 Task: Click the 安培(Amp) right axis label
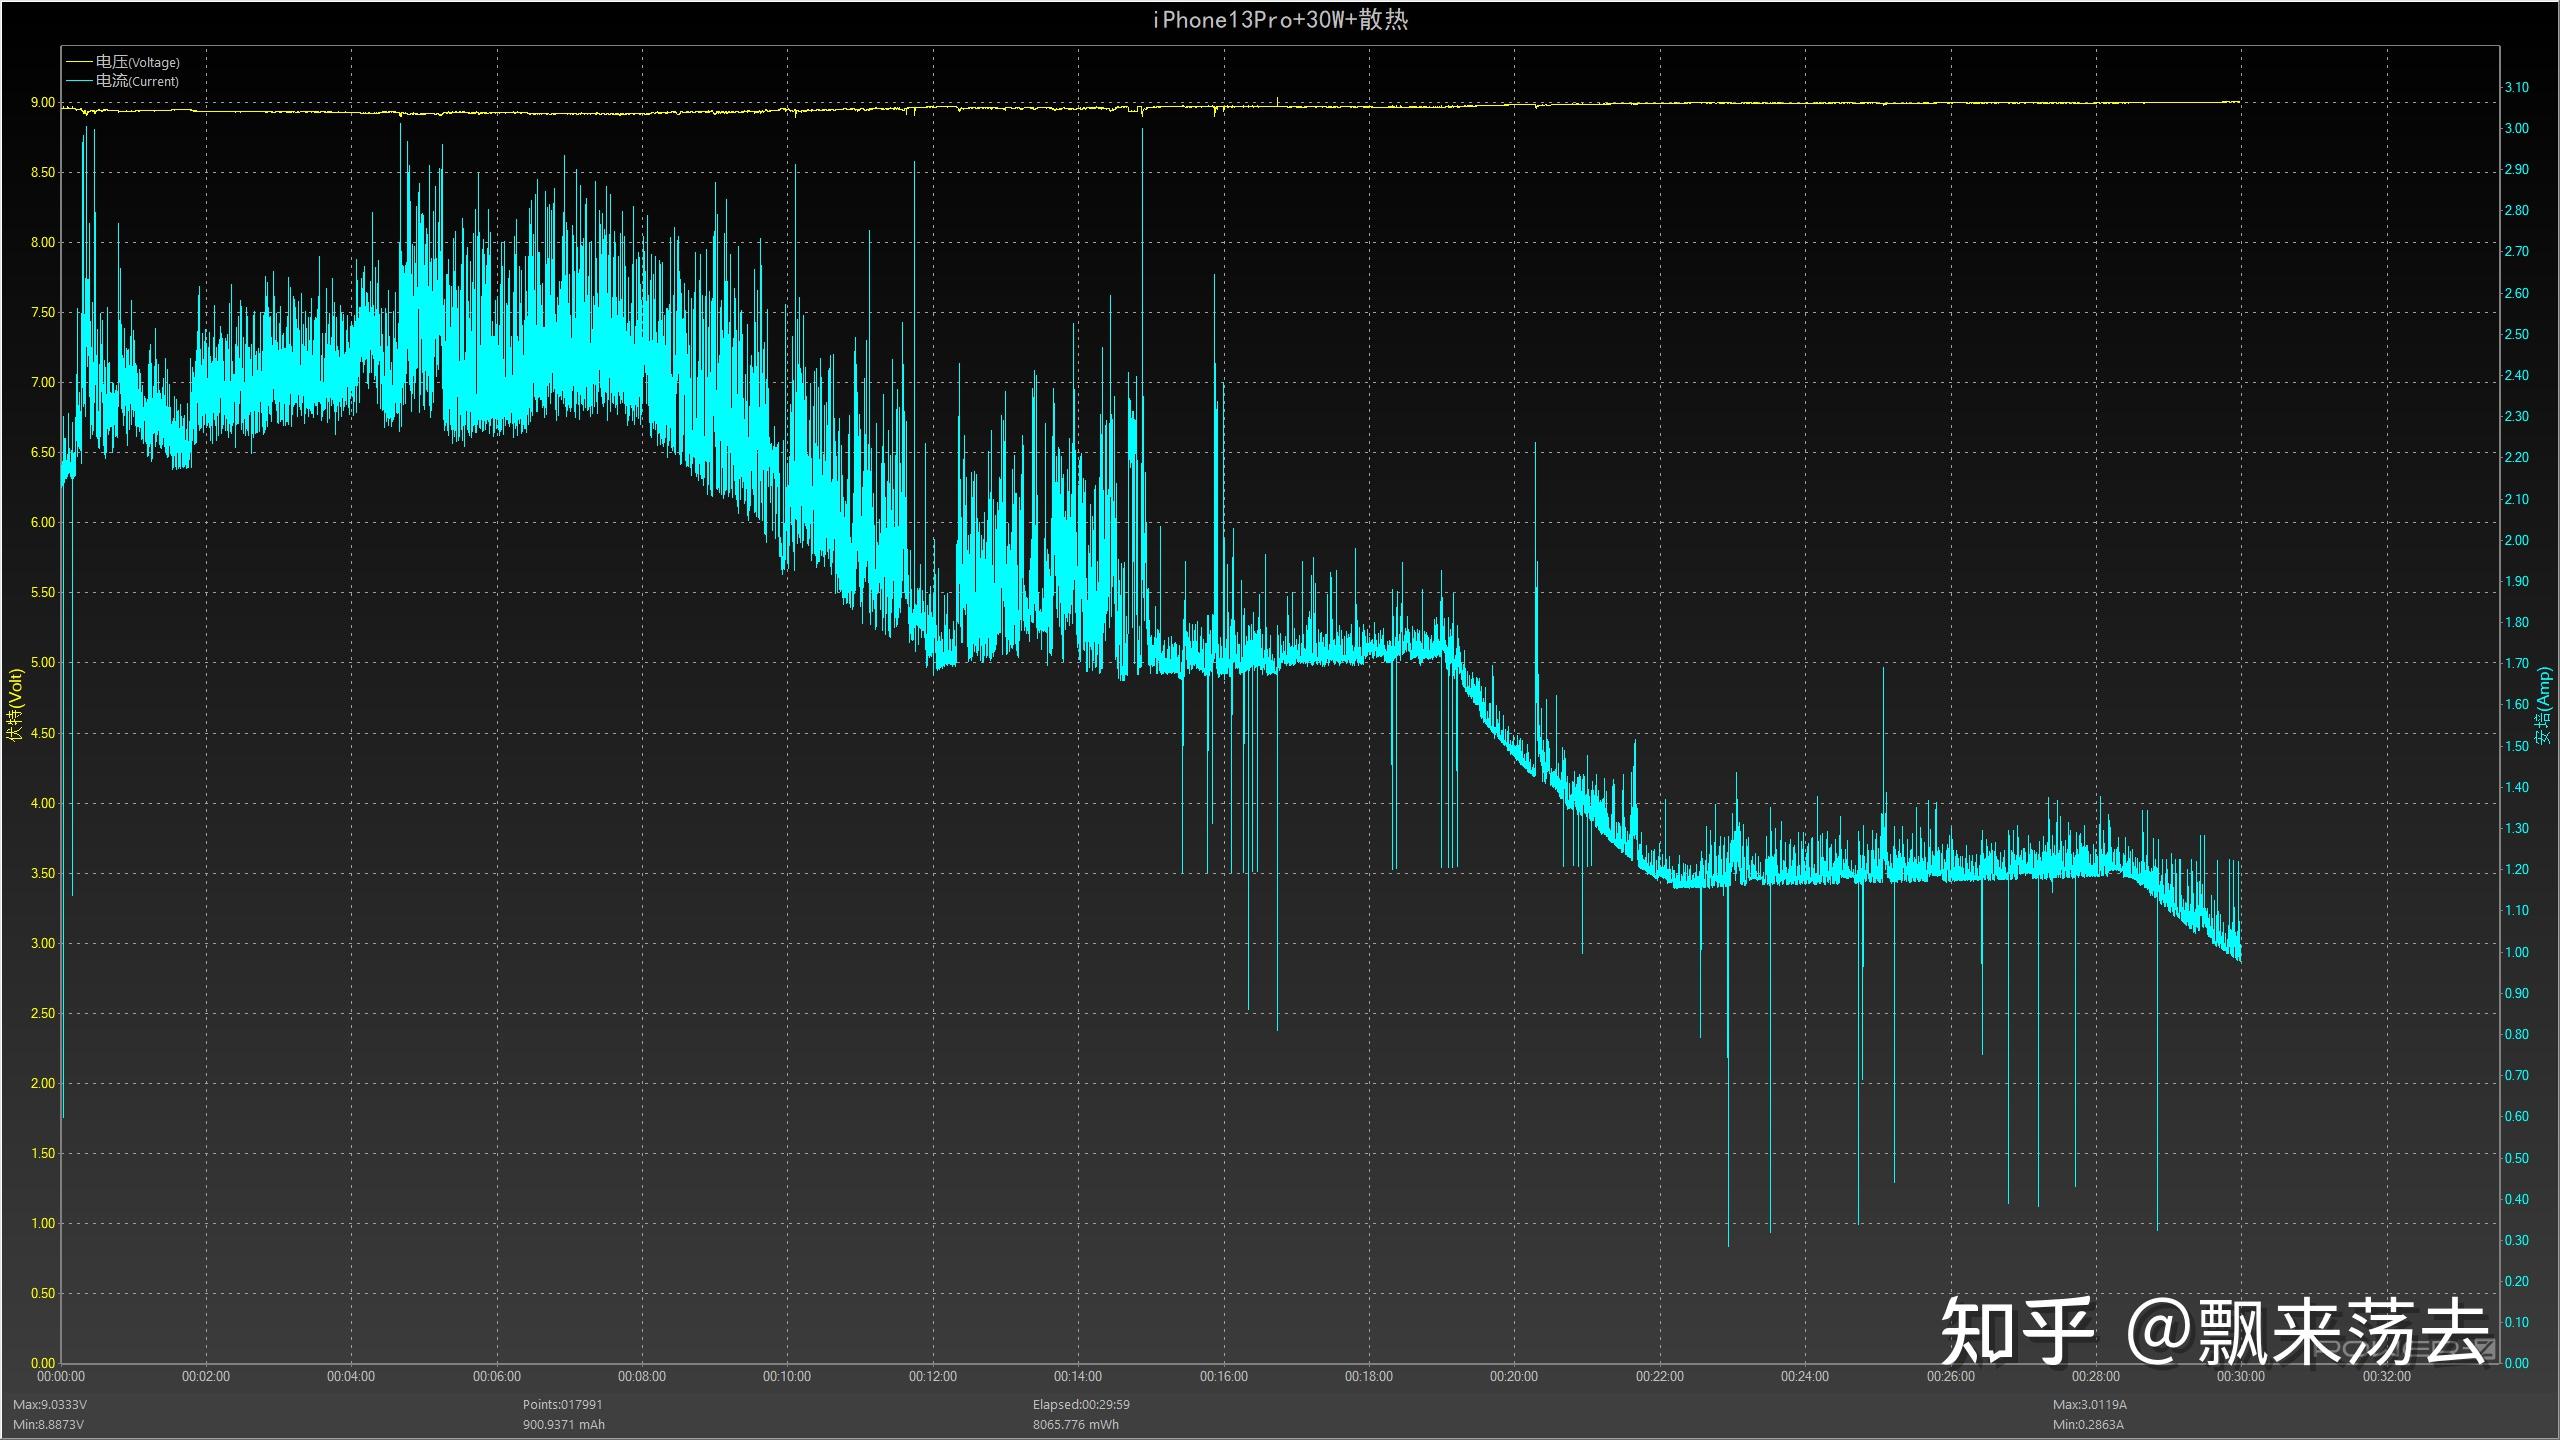click(2544, 705)
